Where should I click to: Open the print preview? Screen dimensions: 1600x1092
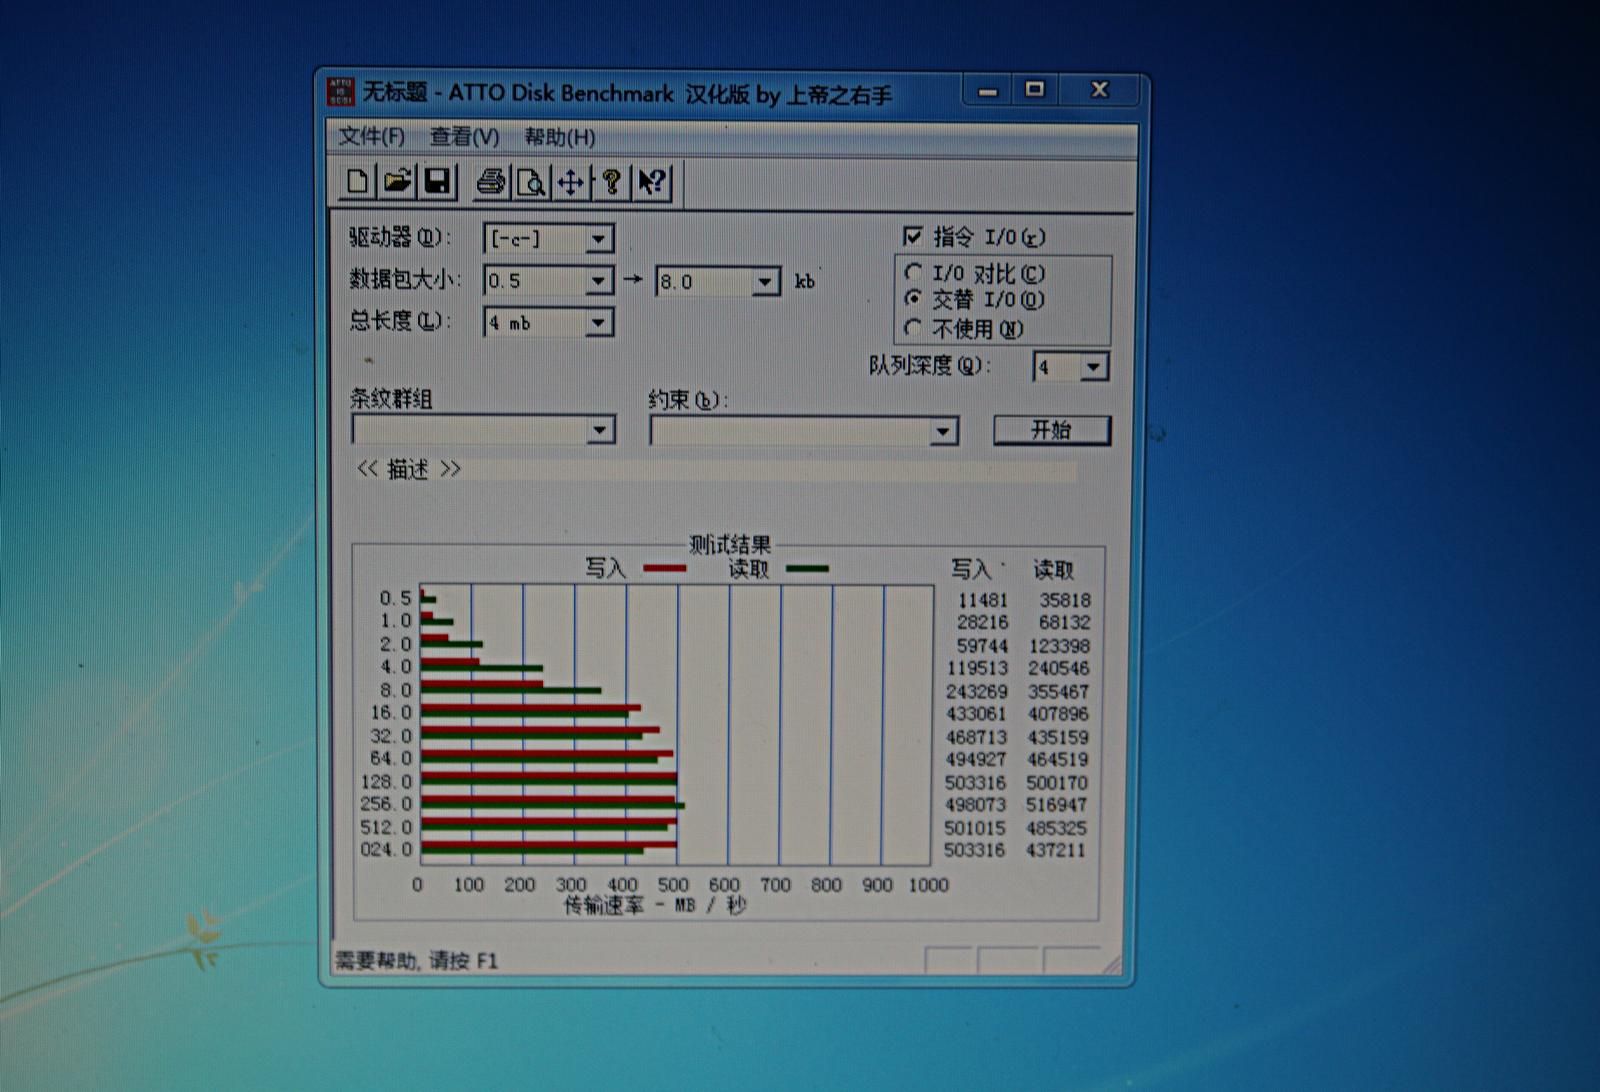click(x=530, y=182)
